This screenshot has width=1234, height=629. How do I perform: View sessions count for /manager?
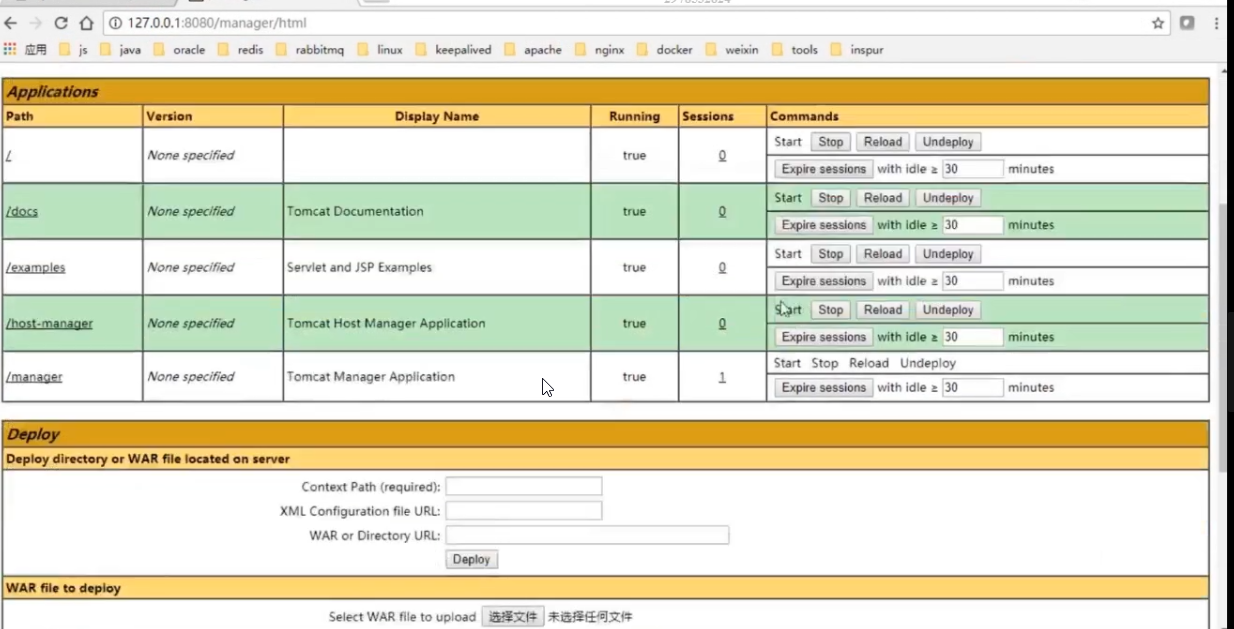(722, 377)
